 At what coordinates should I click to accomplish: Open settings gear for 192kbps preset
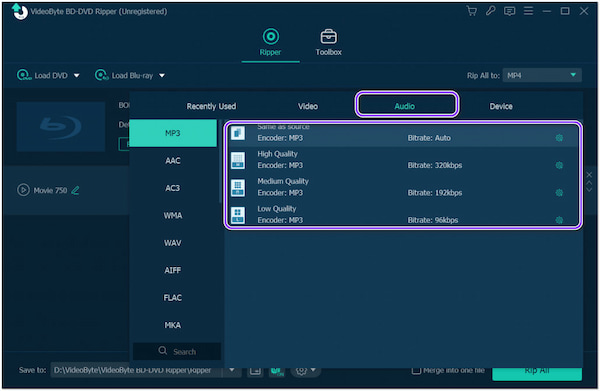point(559,192)
